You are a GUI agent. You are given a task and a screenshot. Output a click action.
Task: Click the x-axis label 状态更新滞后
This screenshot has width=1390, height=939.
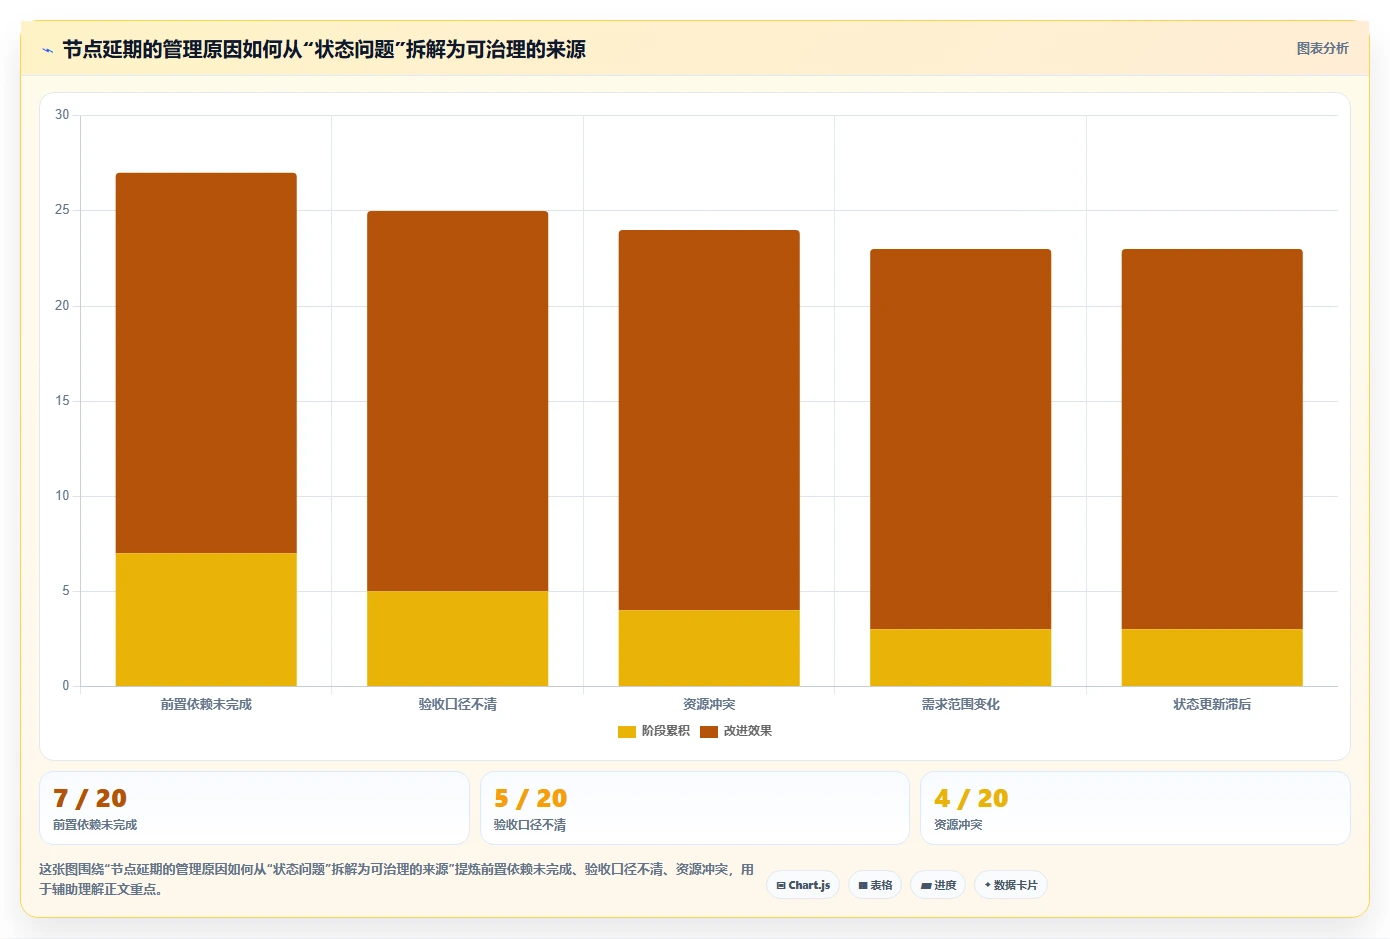[1212, 704]
